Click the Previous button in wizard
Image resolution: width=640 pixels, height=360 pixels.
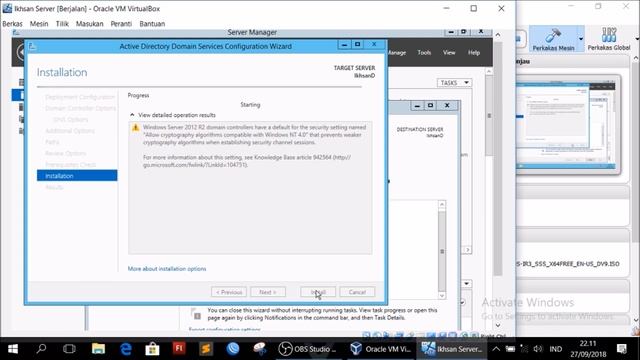229,292
